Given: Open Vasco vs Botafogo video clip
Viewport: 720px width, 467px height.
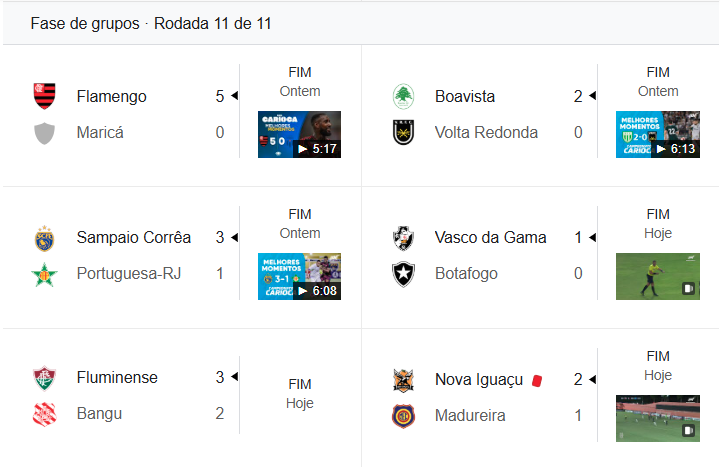Looking at the screenshot, I should (x=657, y=276).
